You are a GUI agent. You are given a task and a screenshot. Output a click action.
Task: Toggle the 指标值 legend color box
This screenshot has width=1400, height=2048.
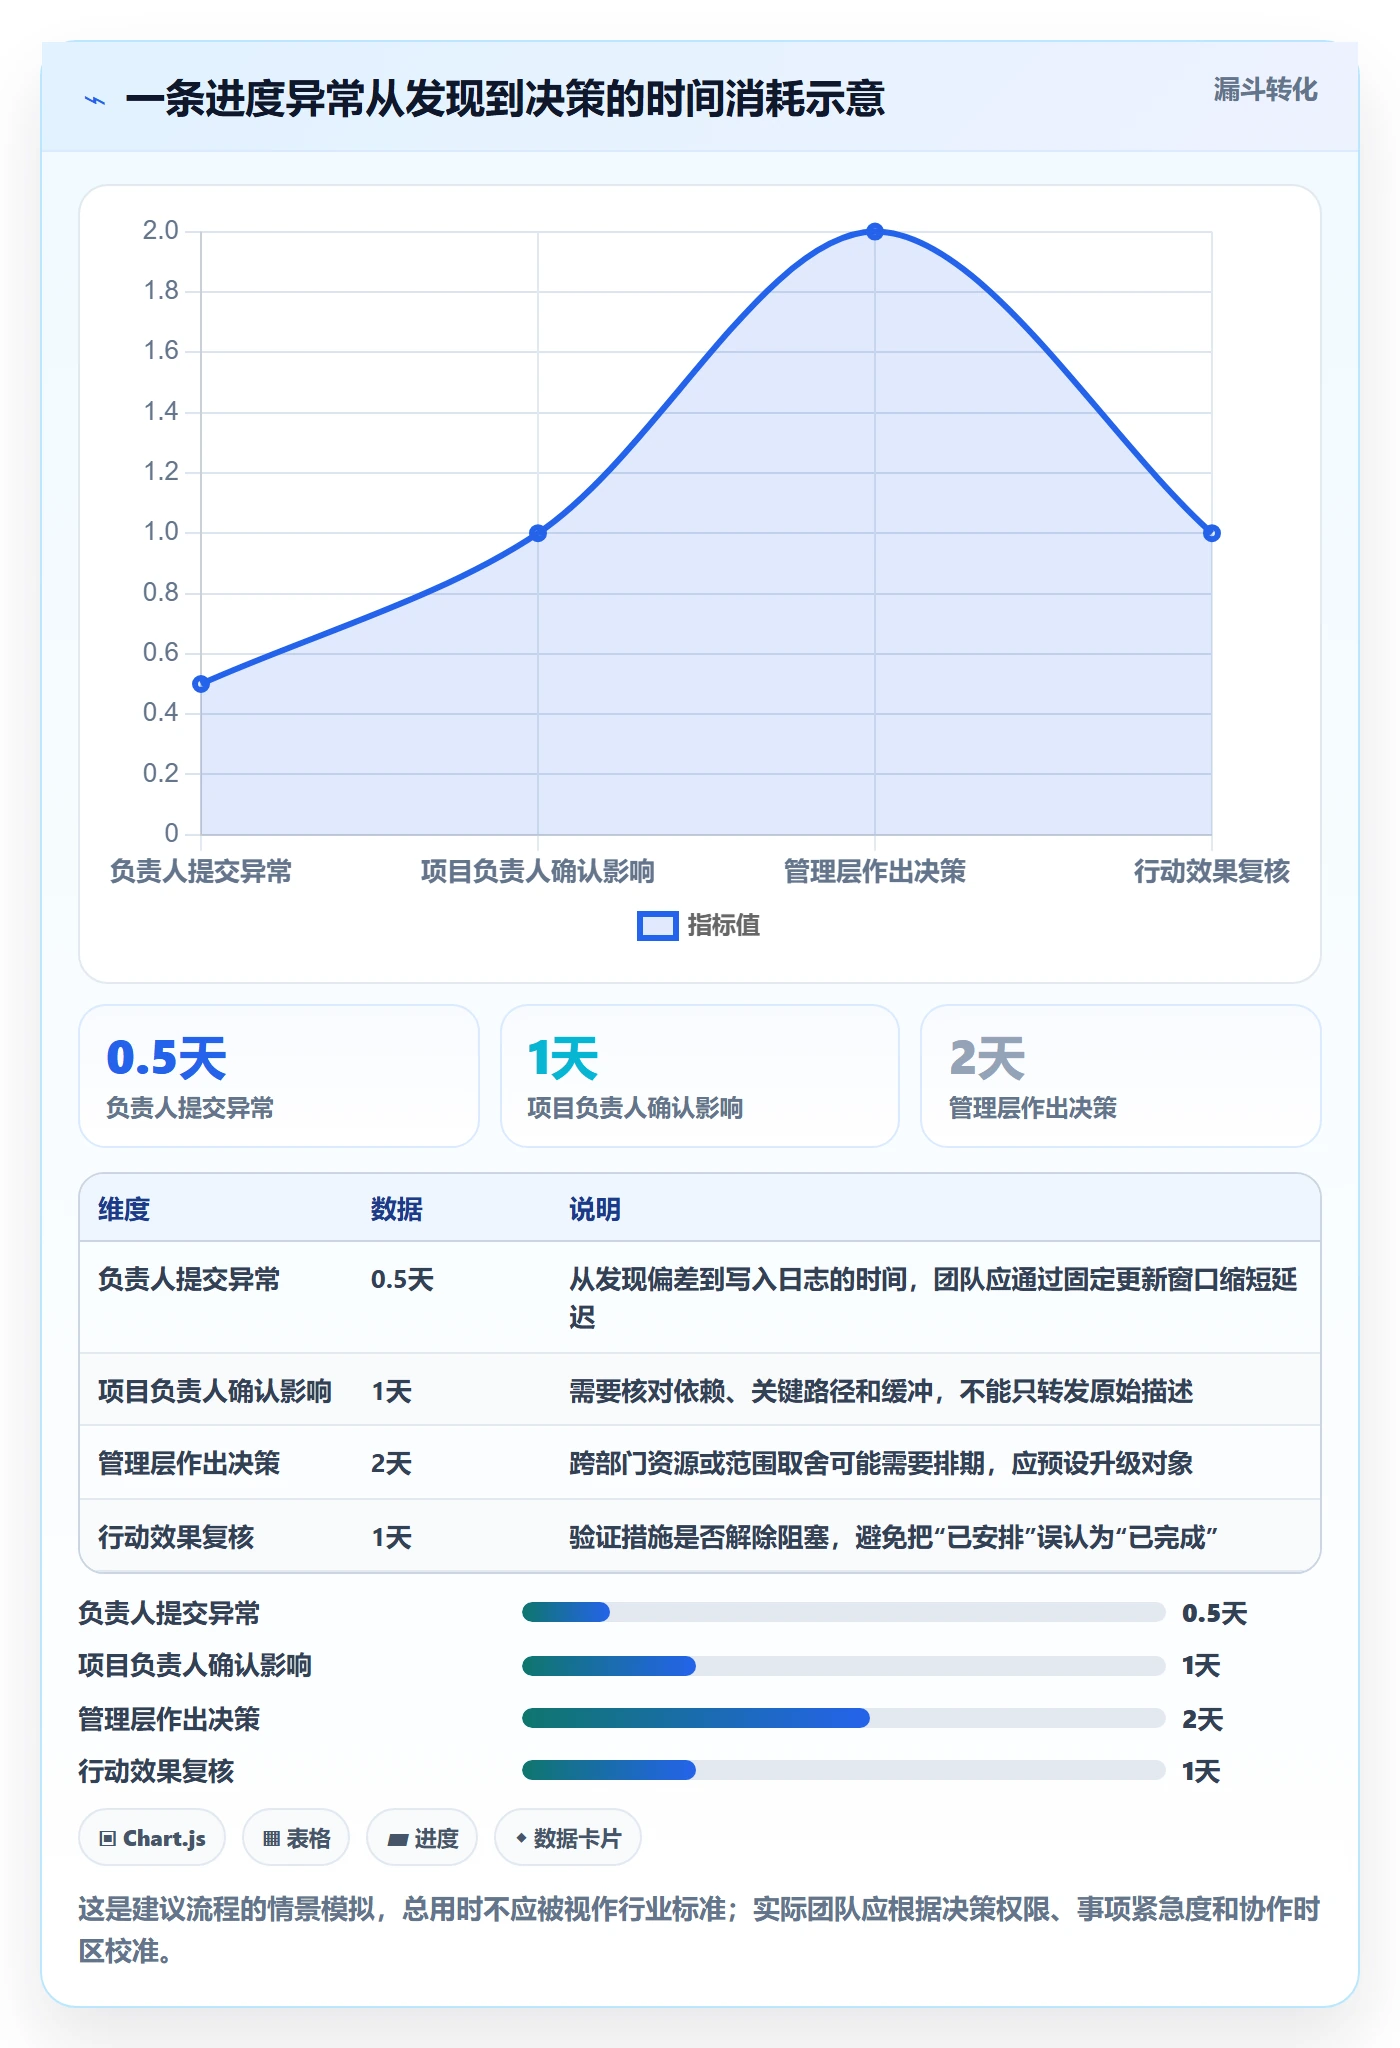(658, 926)
